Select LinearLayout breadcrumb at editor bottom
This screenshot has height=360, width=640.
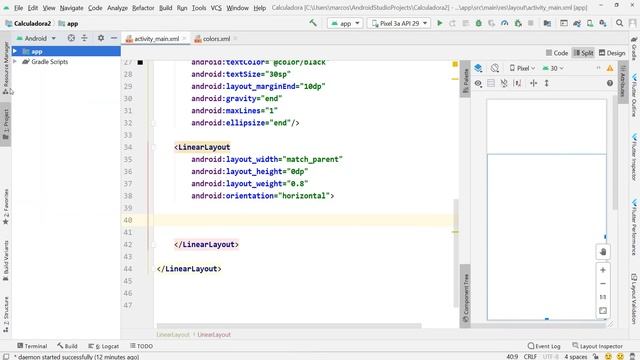[214, 334]
